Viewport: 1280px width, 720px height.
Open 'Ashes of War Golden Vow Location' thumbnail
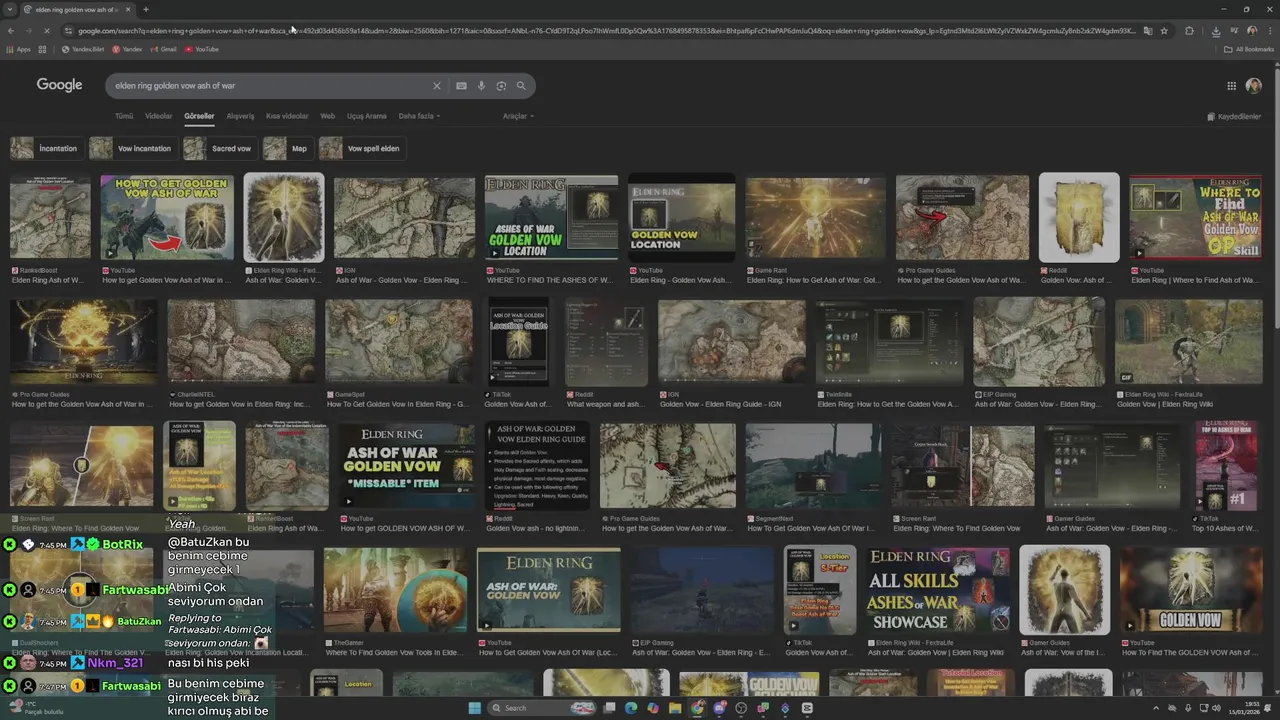[551, 218]
